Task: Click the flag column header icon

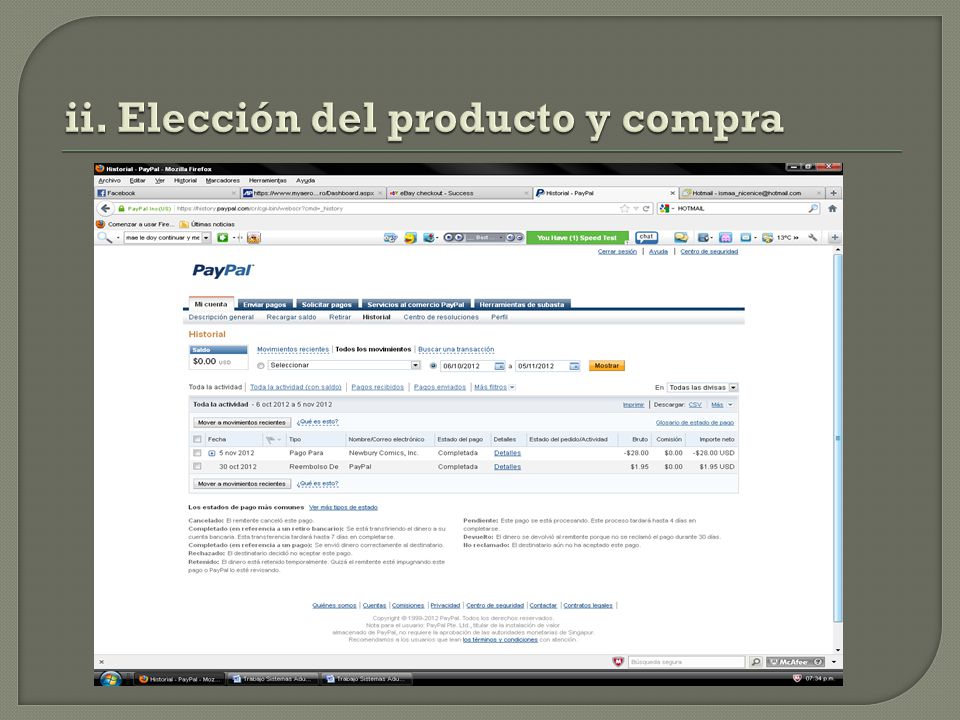Action: pos(269,440)
